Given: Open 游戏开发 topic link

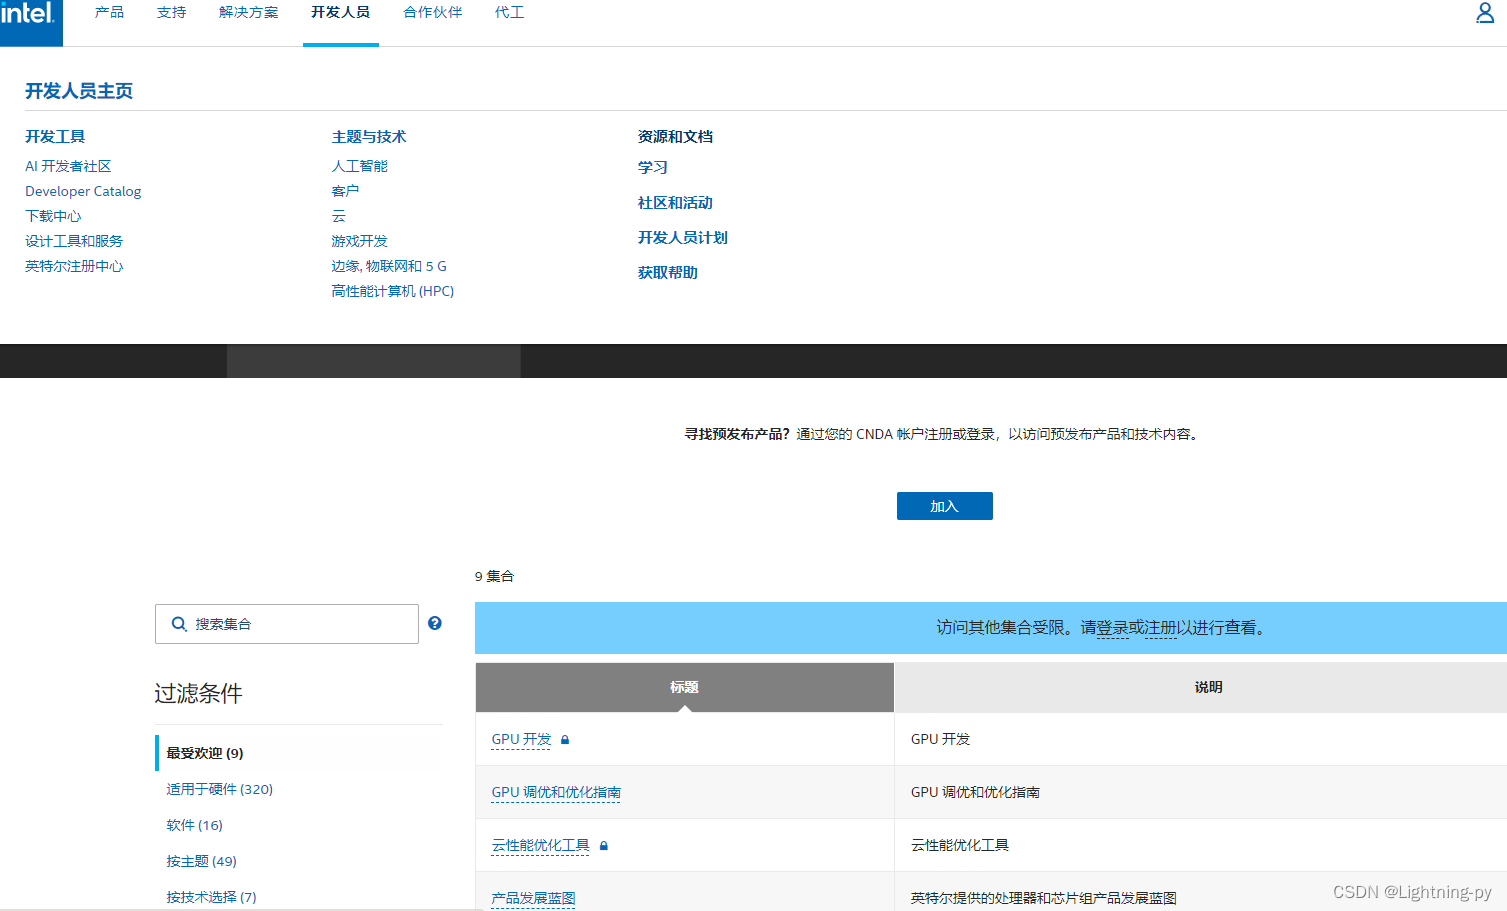Looking at the screenshot, I should [360, 241].
